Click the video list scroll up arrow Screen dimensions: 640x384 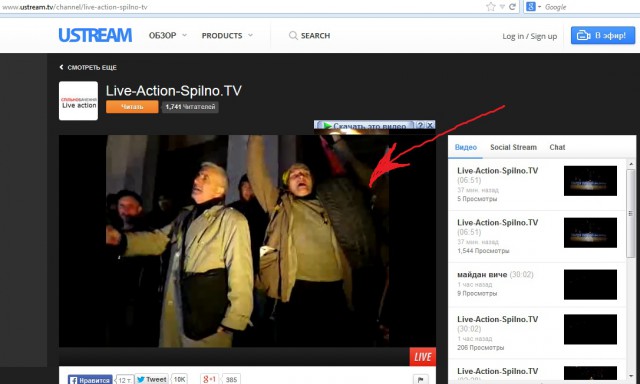click(631, 164)
